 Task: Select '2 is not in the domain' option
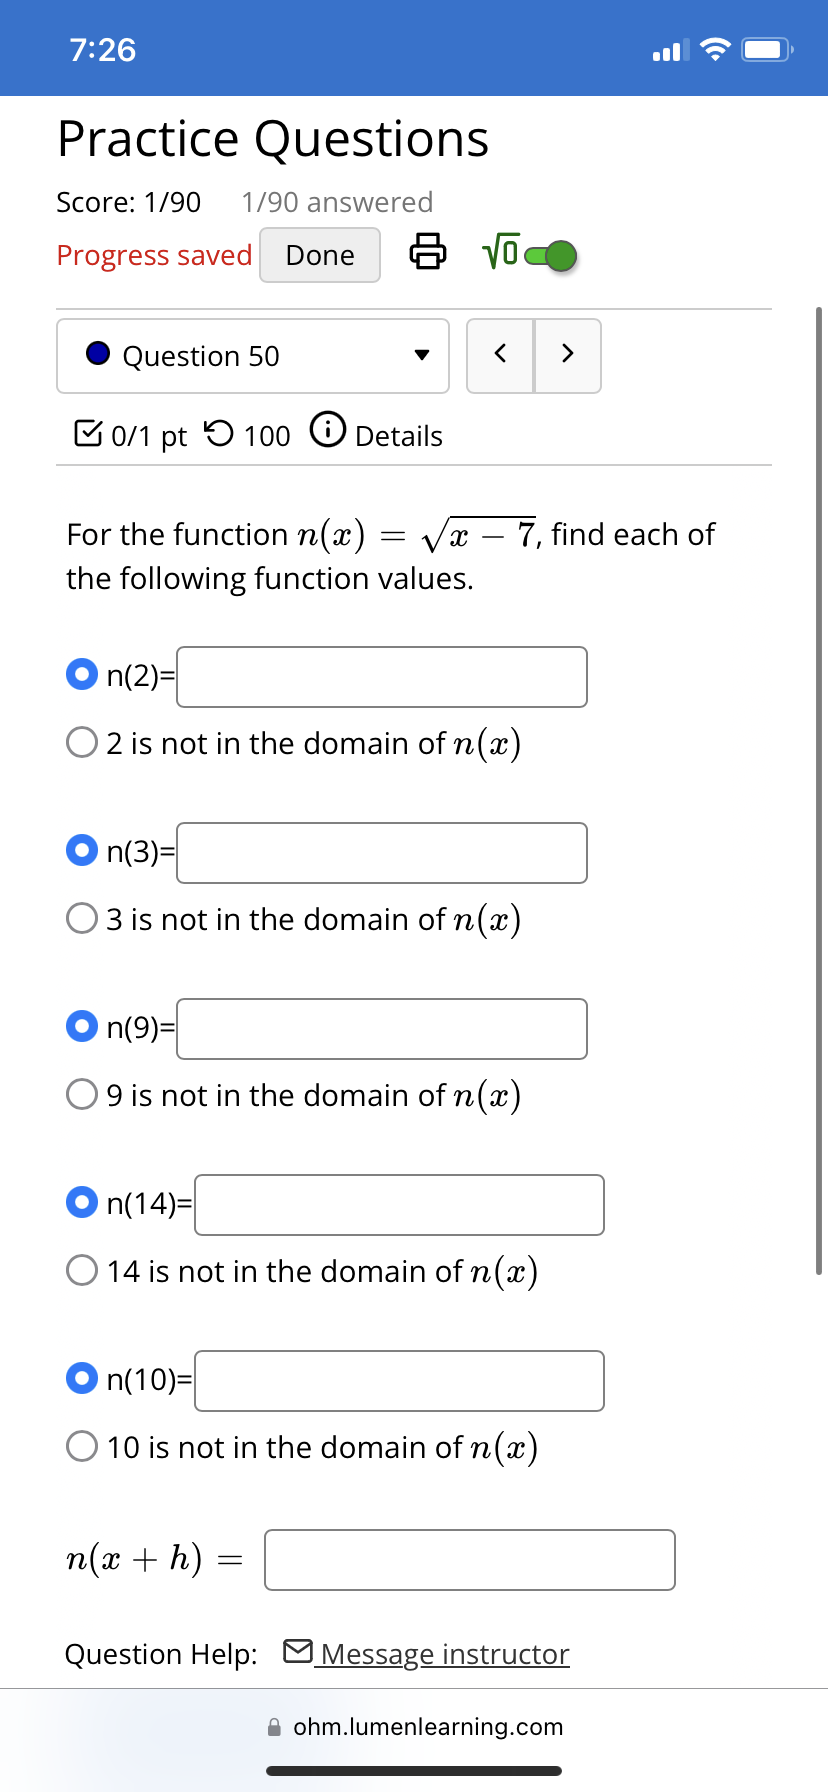(81, 741)
